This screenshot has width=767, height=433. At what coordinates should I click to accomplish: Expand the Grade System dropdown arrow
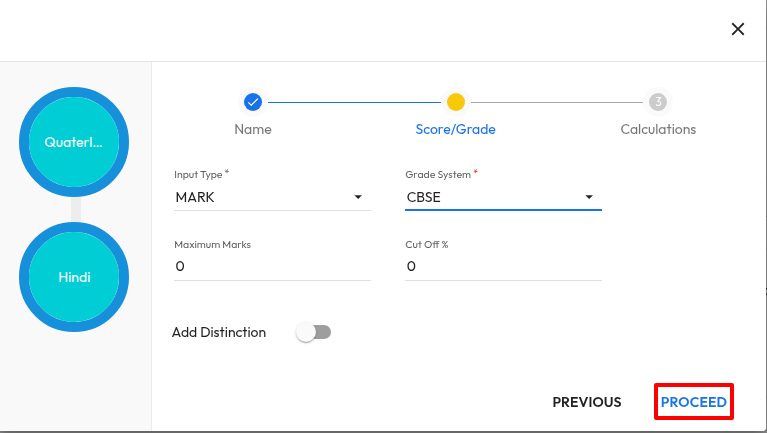coord(589,197)
